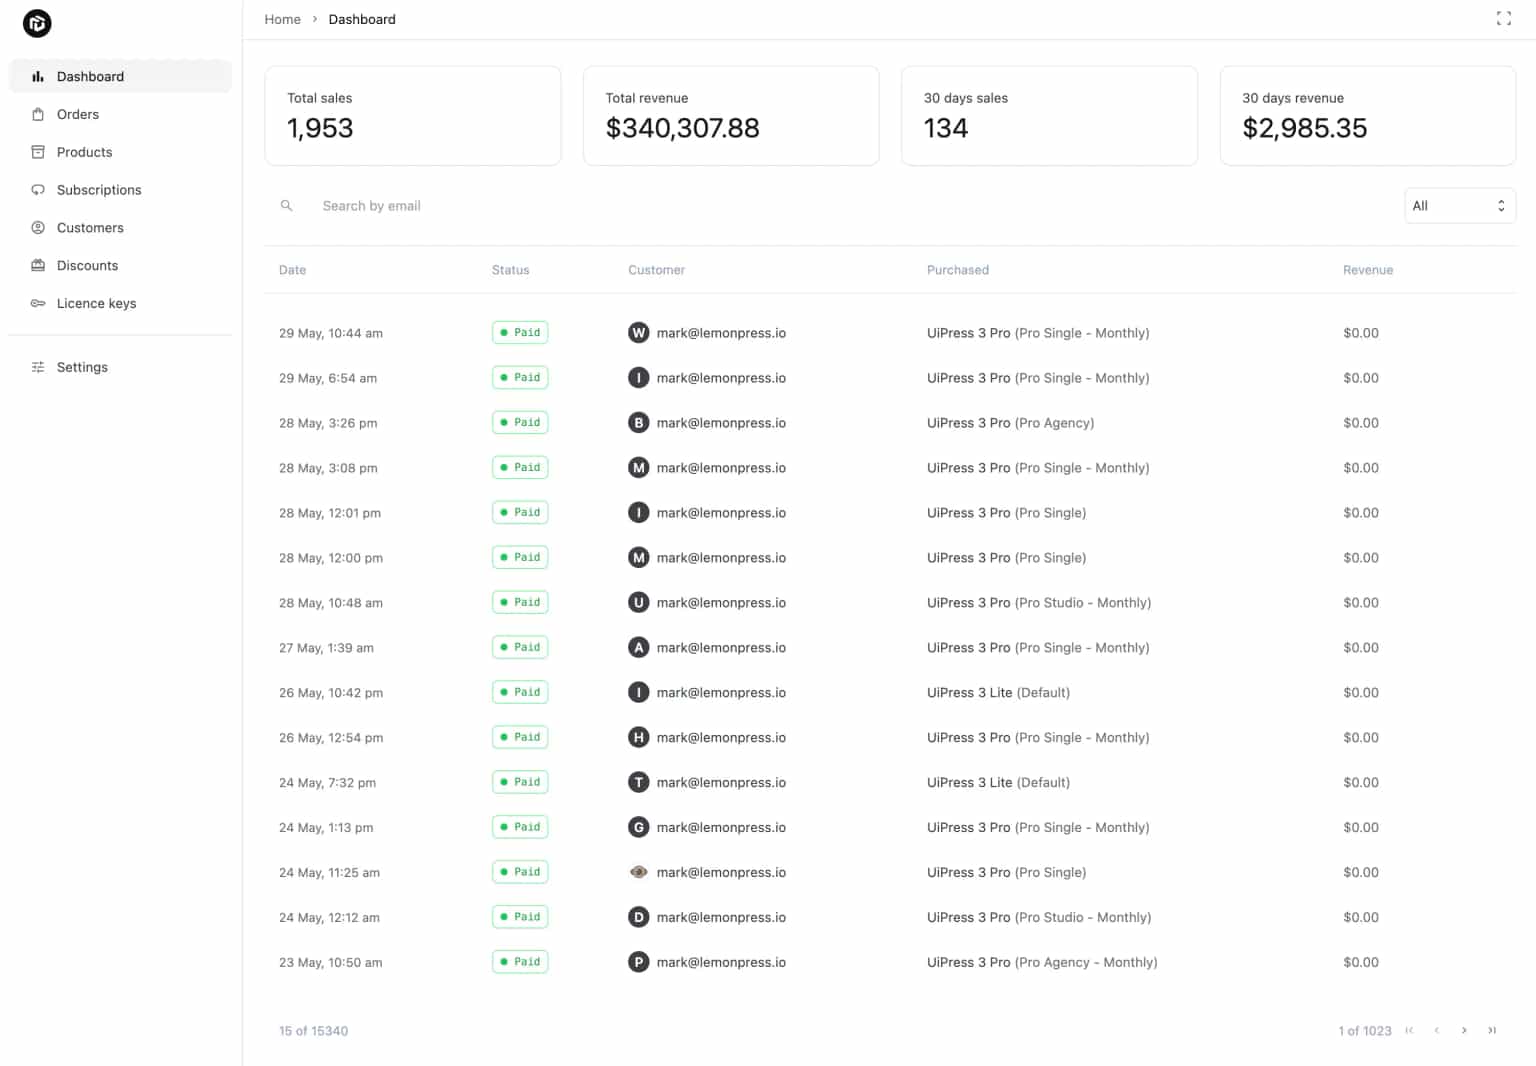The width and height of the screenshot is (1536, 1066).
Task: Click the Licence keys key icon
Action: click(x=38, y=304)
